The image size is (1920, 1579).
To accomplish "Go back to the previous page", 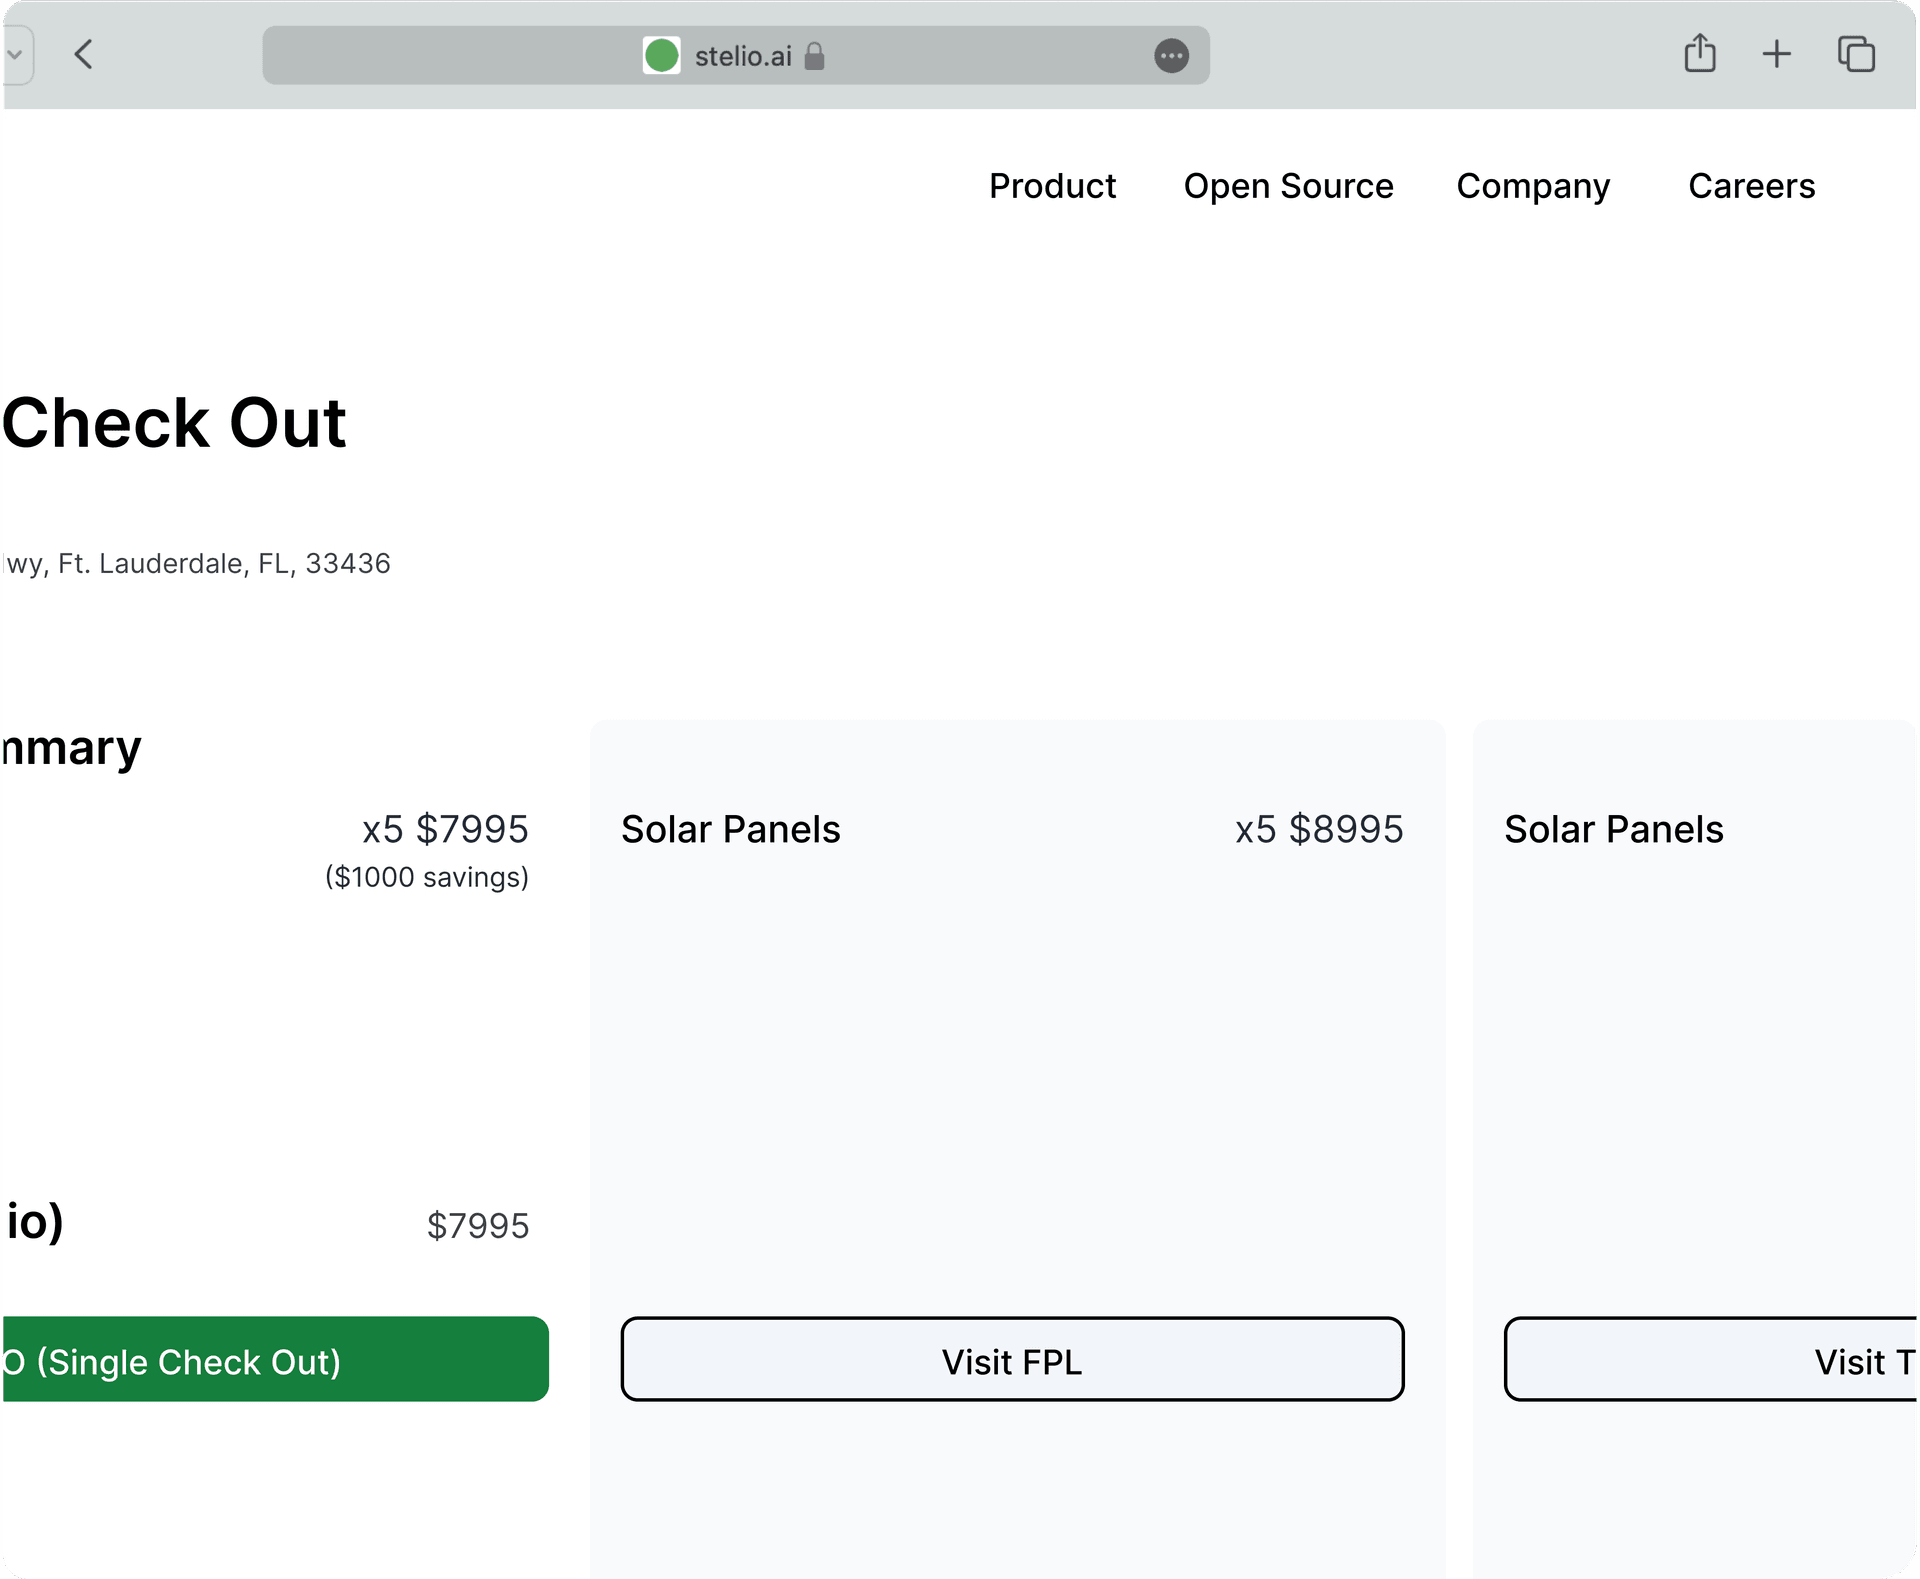I will (84, 55).
